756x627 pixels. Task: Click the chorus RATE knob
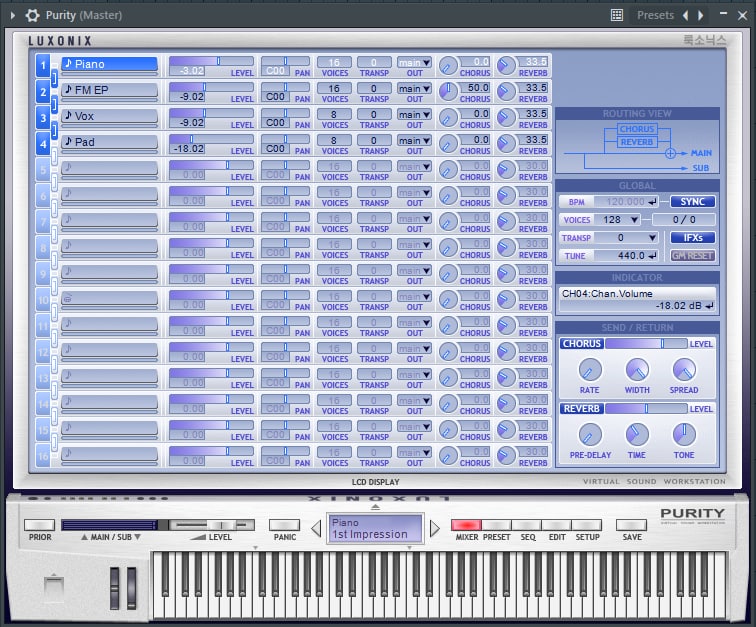tap(590, 370)
